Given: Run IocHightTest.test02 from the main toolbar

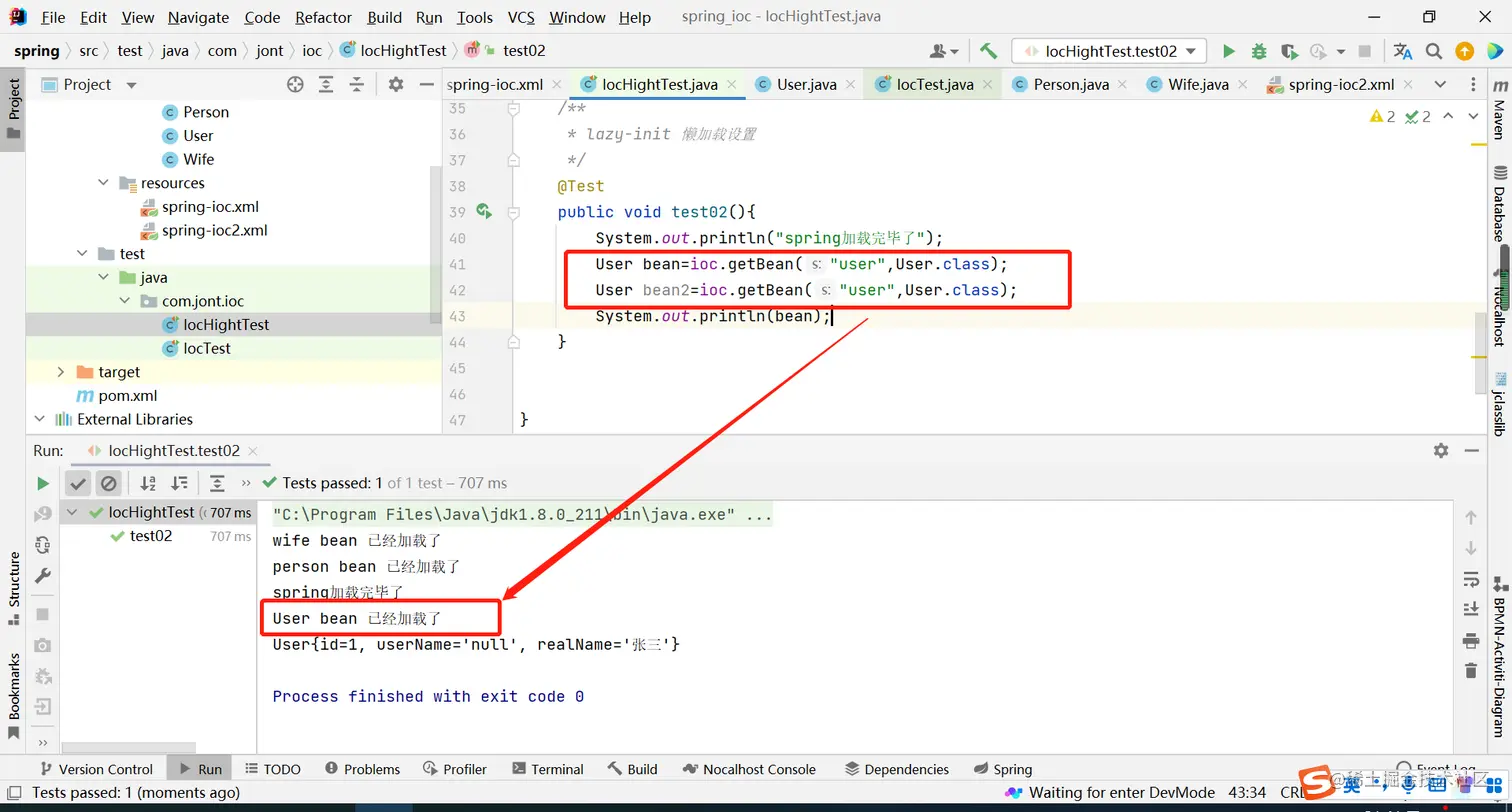Looking at the screenshot, I should coord(1229,51).
